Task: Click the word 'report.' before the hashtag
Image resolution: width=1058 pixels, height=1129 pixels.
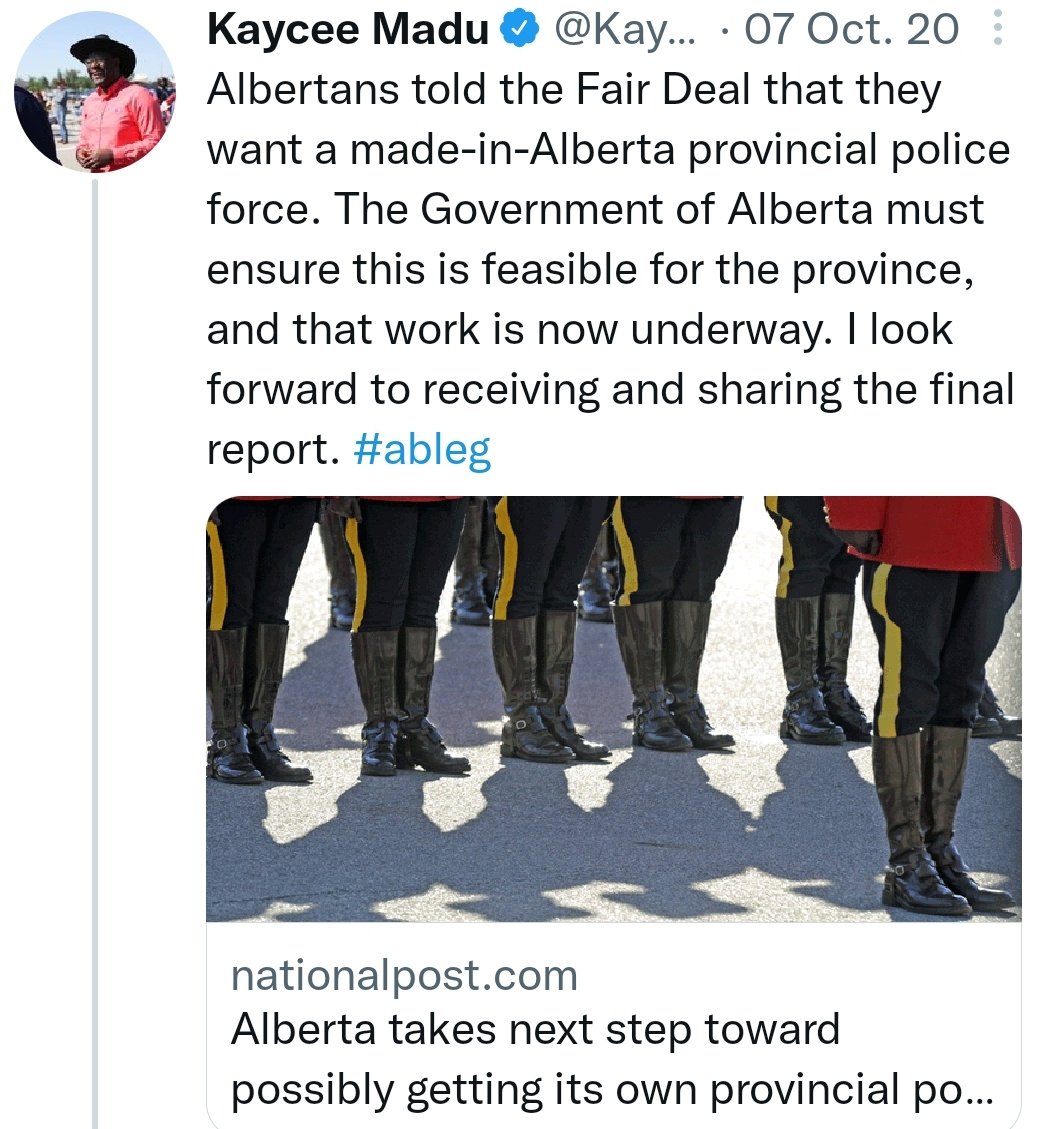Action: click(273, 451)
